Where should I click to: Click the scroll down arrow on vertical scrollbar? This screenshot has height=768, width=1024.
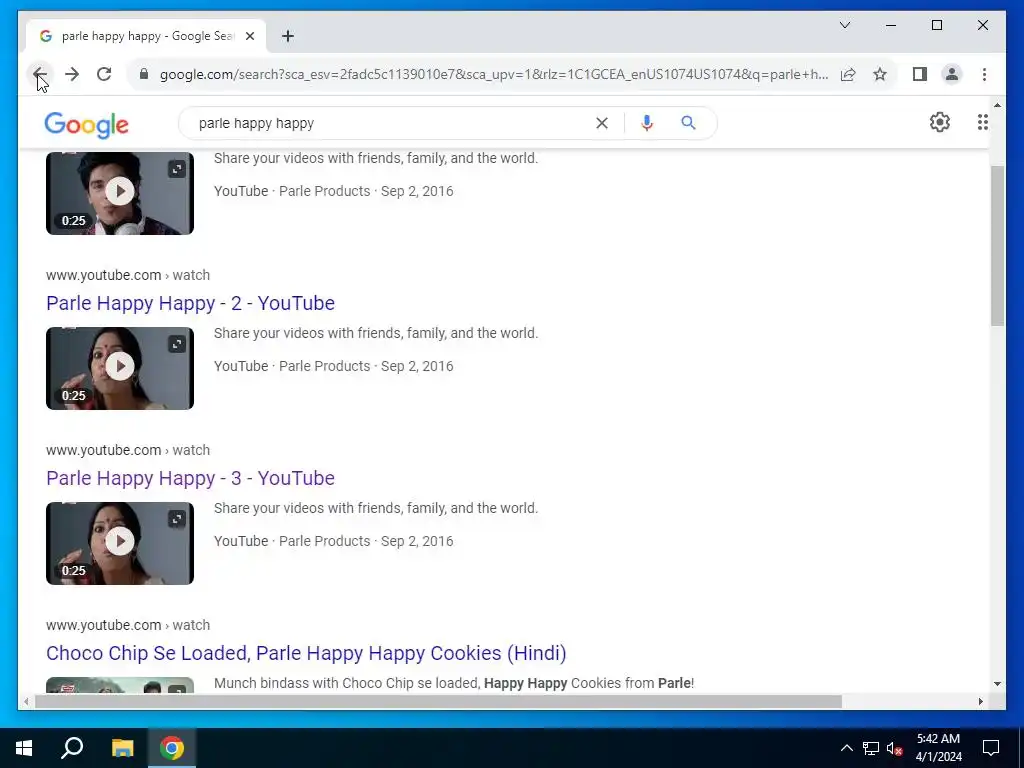(997, 684)
